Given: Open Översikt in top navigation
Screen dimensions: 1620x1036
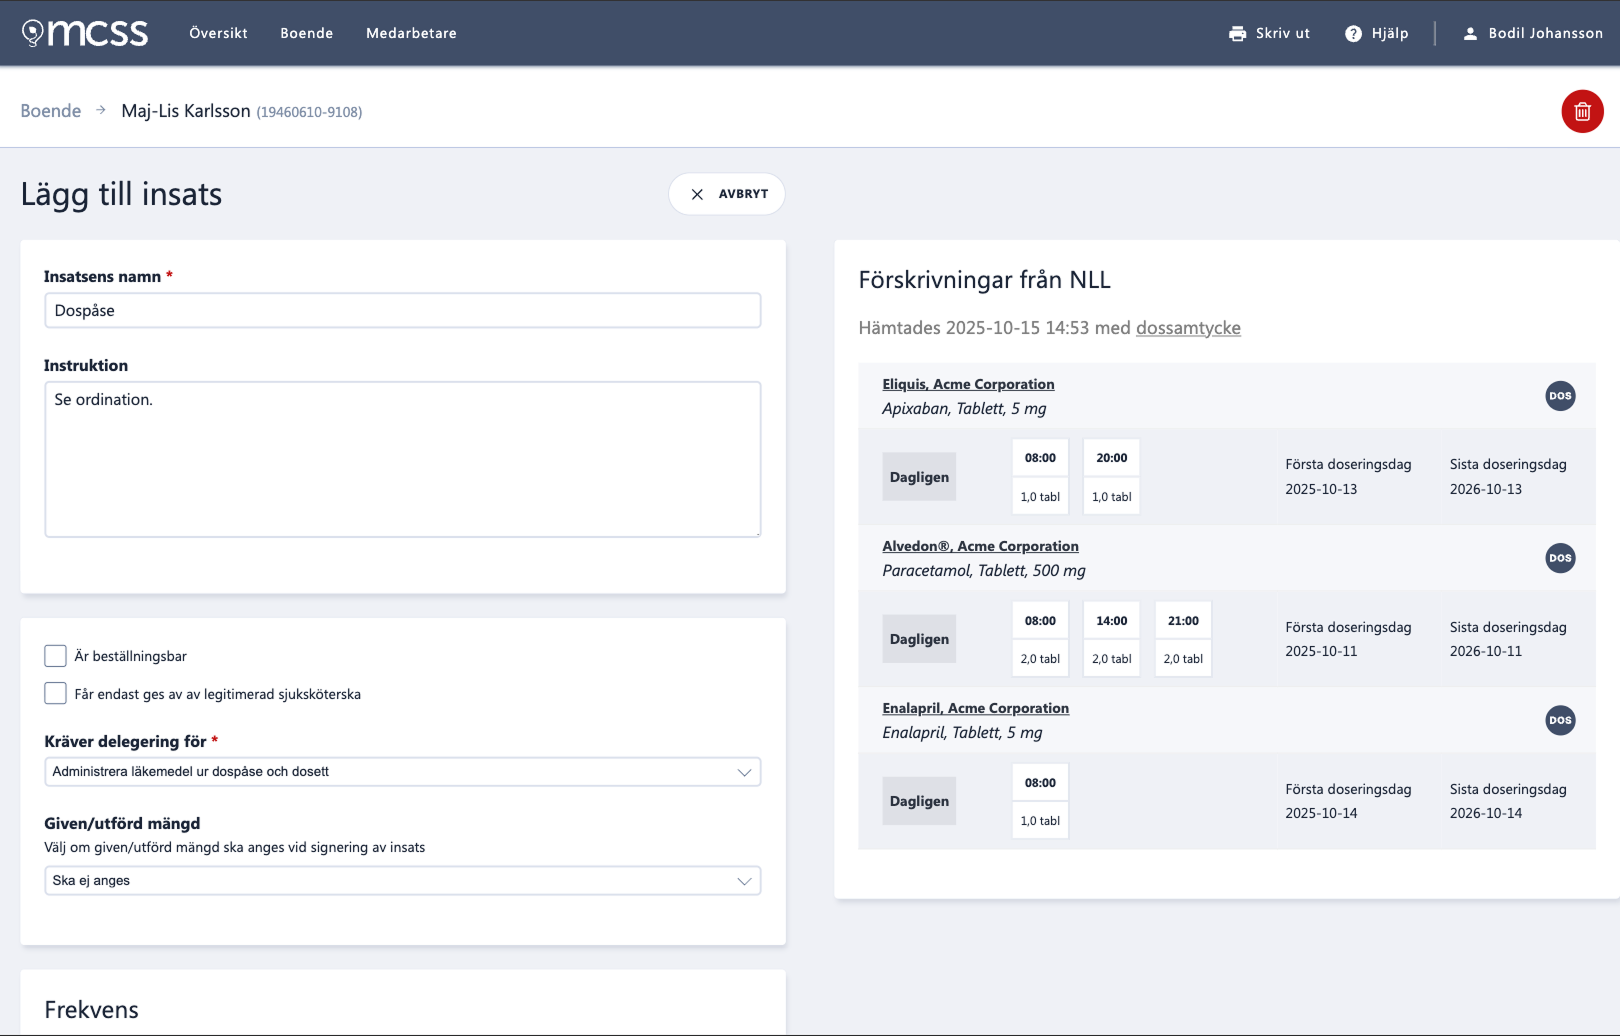Looking at the screenshot, I should [218, 33].
